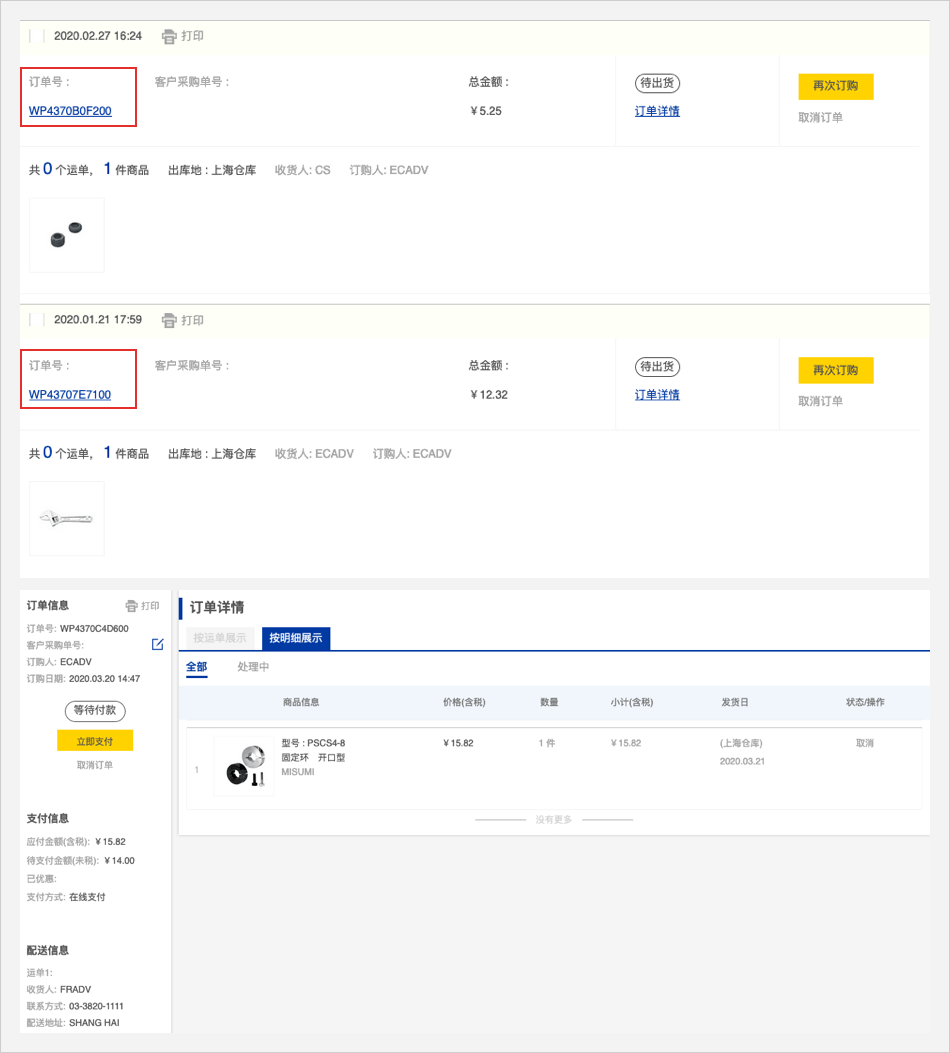Screen dimensions: 950x1053
Task: View 订单详情 for ¥5.25 order
Action: click(x=657, y=111)
